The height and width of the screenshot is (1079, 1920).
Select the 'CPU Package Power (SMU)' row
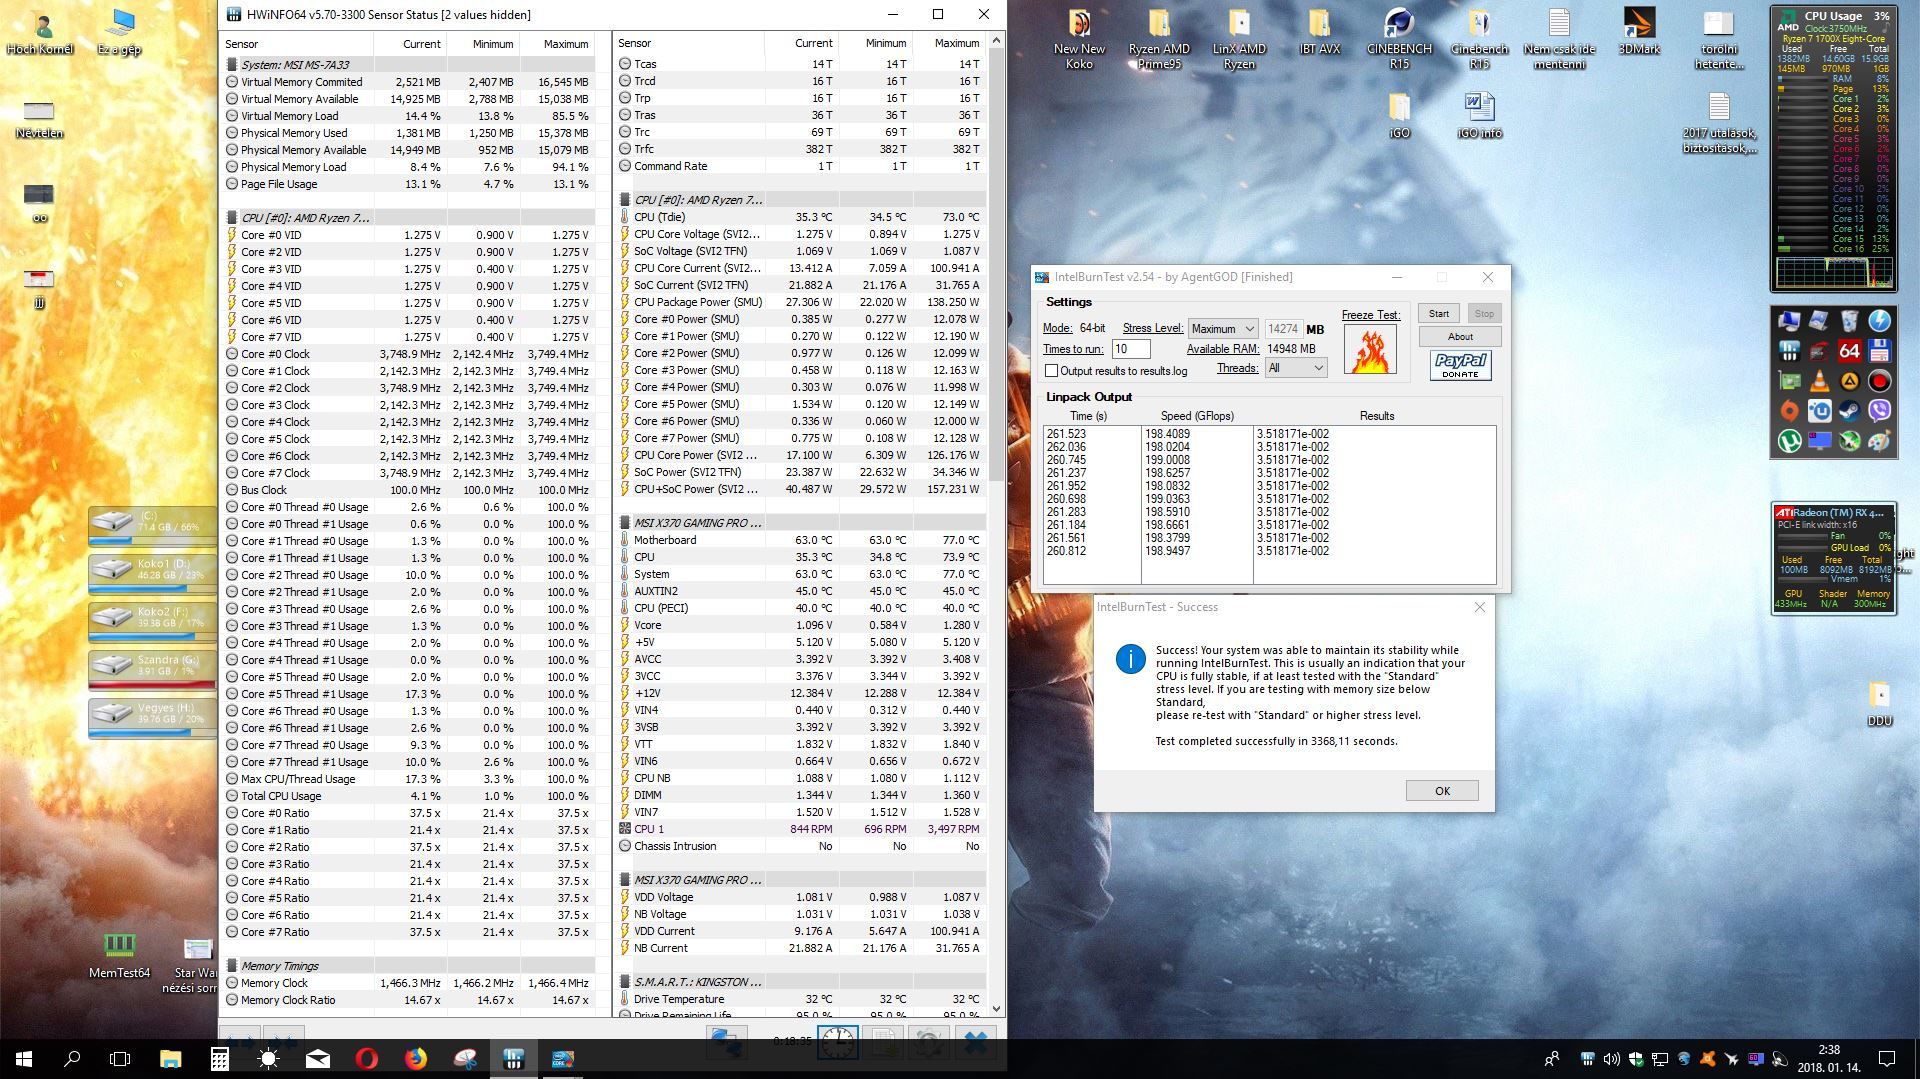pyautogui.click(x=800, y=302)
